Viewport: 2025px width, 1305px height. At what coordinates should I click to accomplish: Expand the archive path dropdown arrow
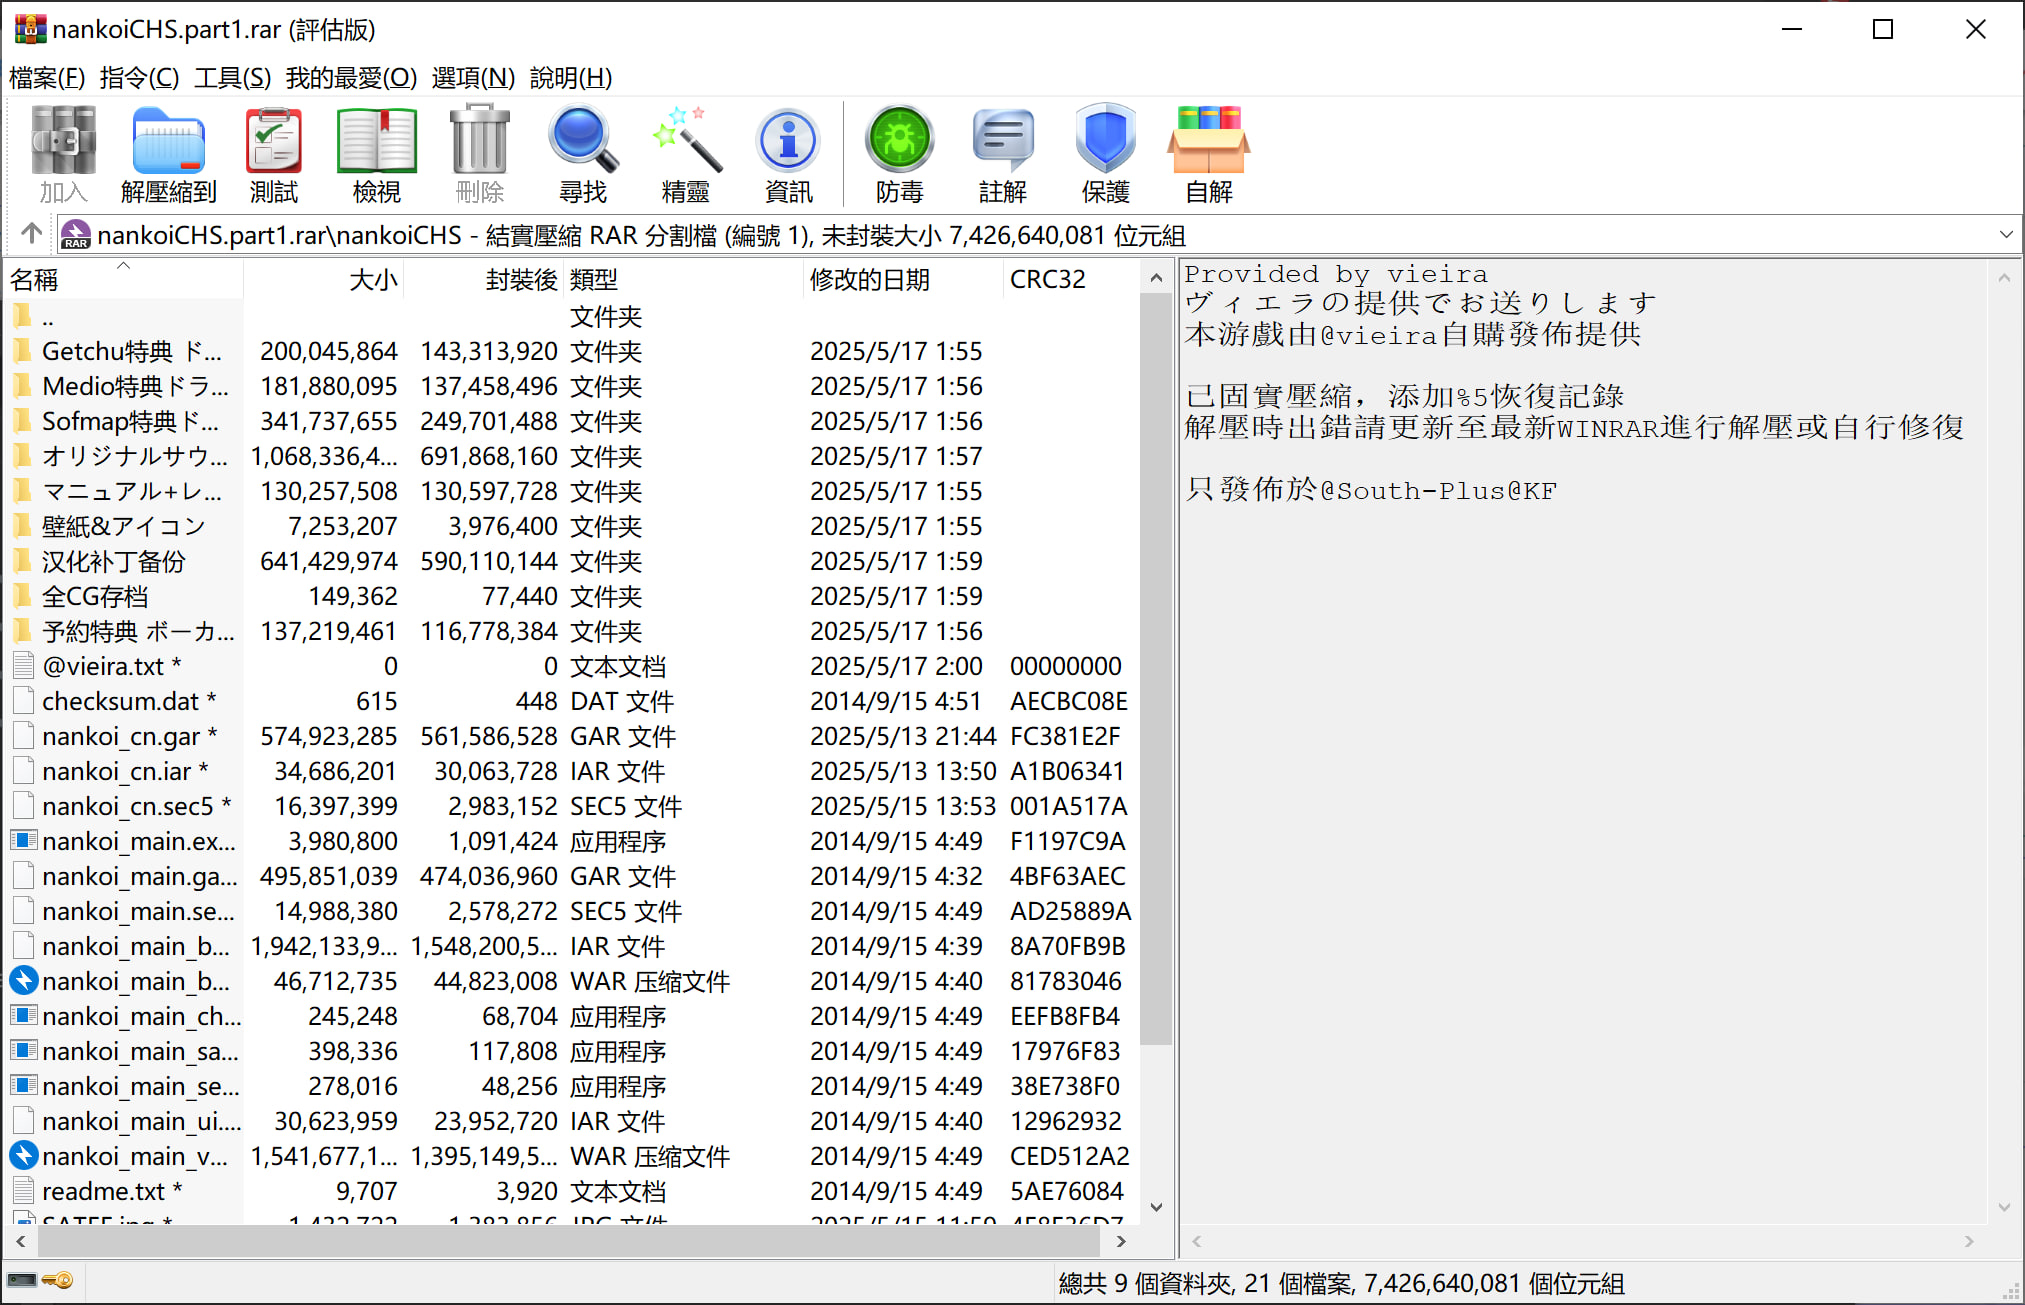[x=2005, y=235]
